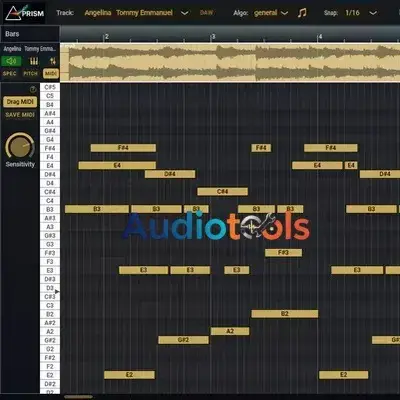Click the D#3 piano key

click(50, 279)
